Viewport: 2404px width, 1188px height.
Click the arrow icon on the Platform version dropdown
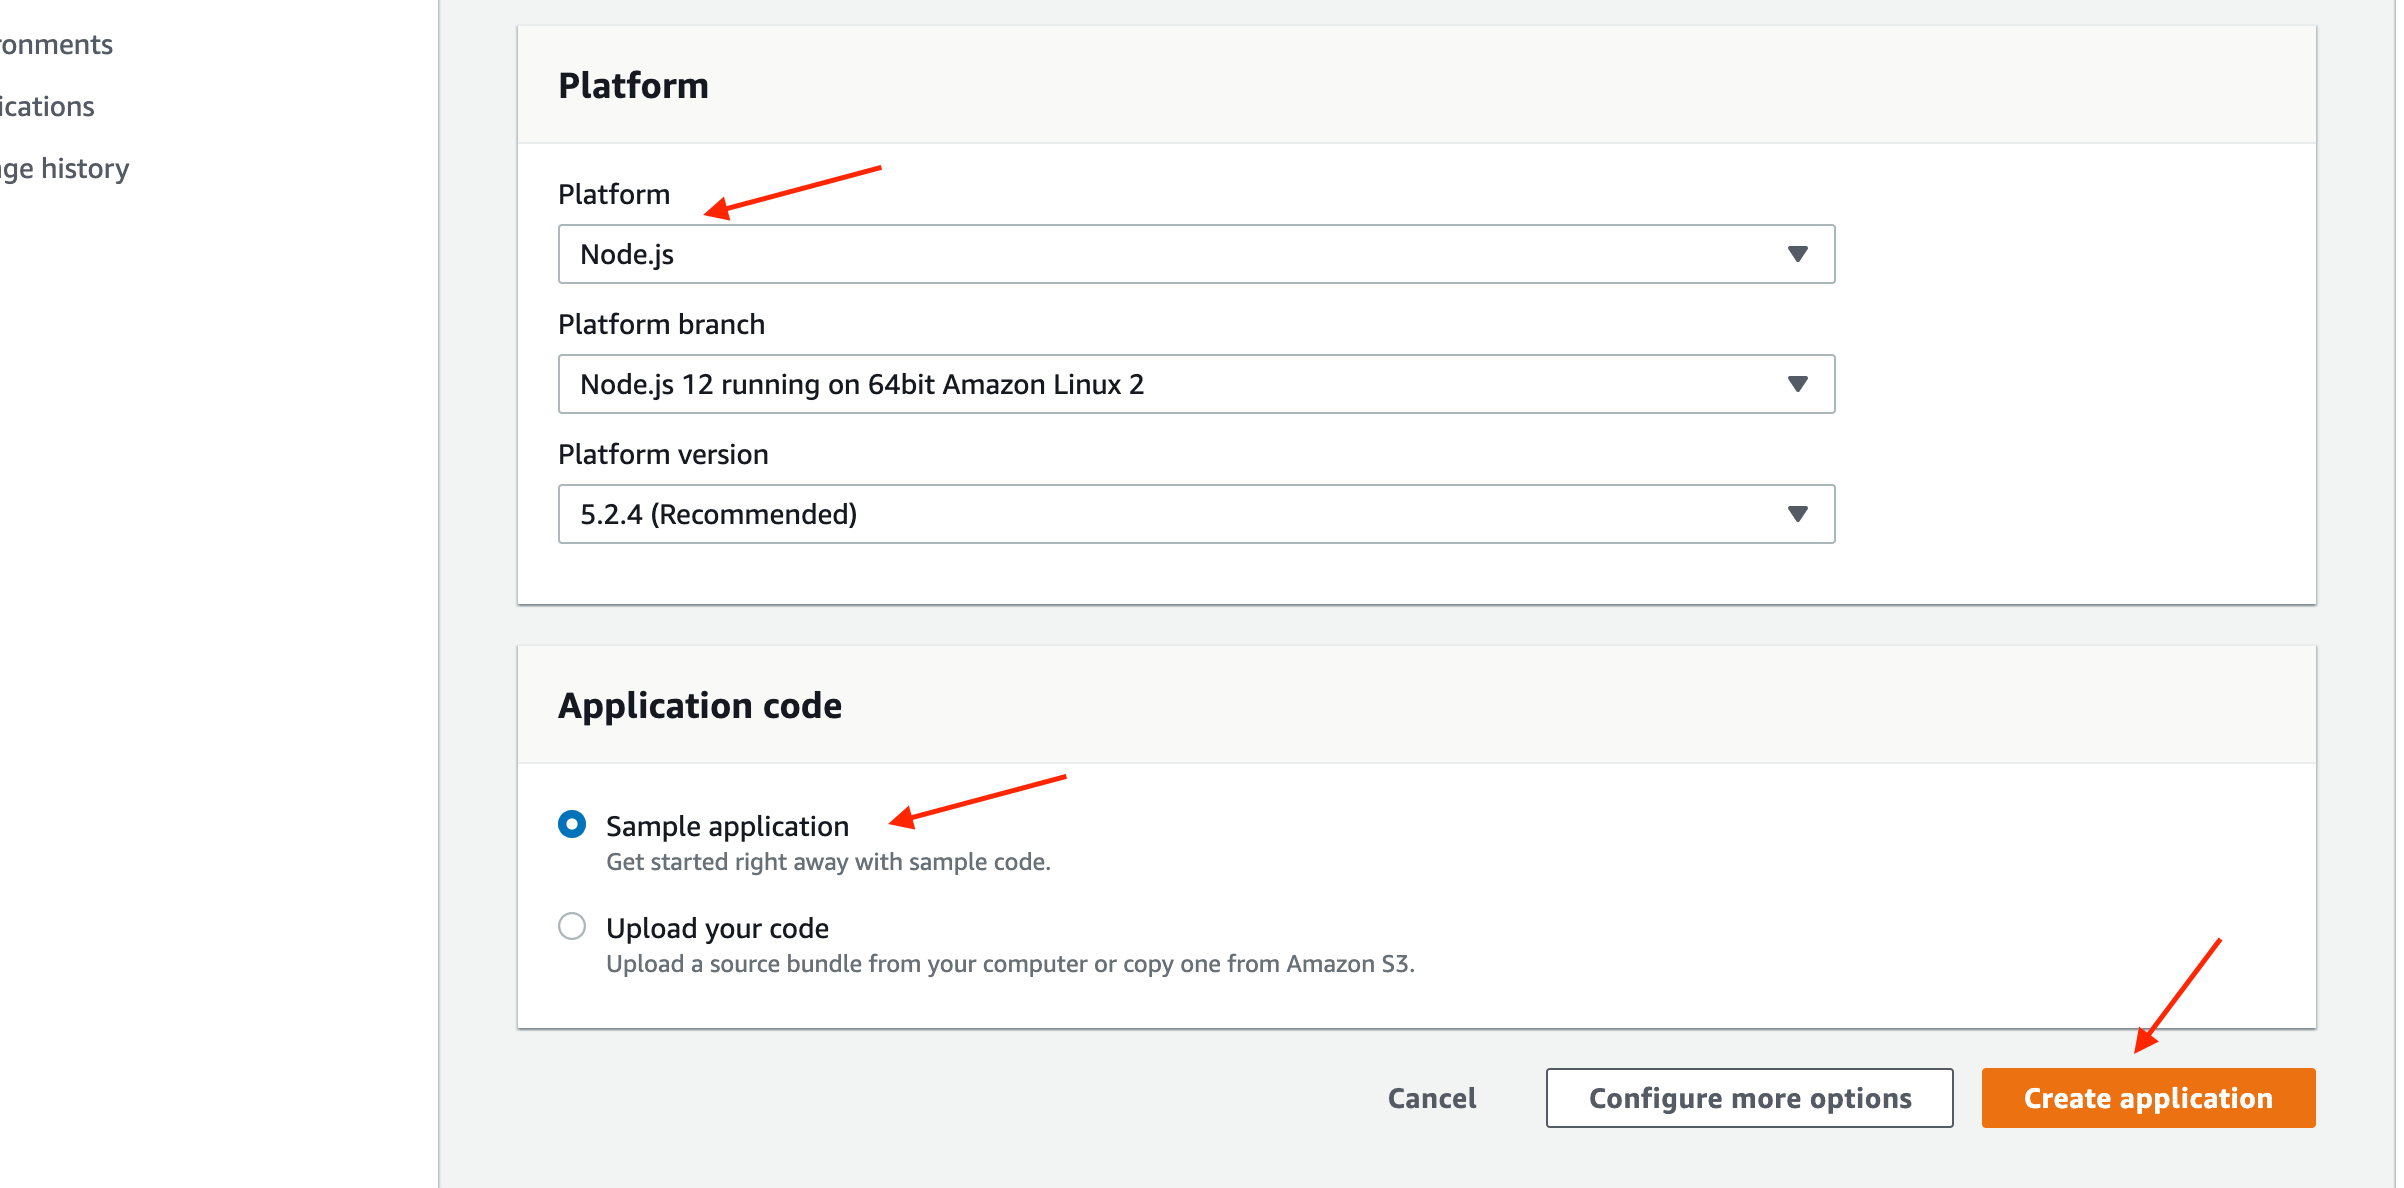pyautogui.click(x=1797, y=514)
